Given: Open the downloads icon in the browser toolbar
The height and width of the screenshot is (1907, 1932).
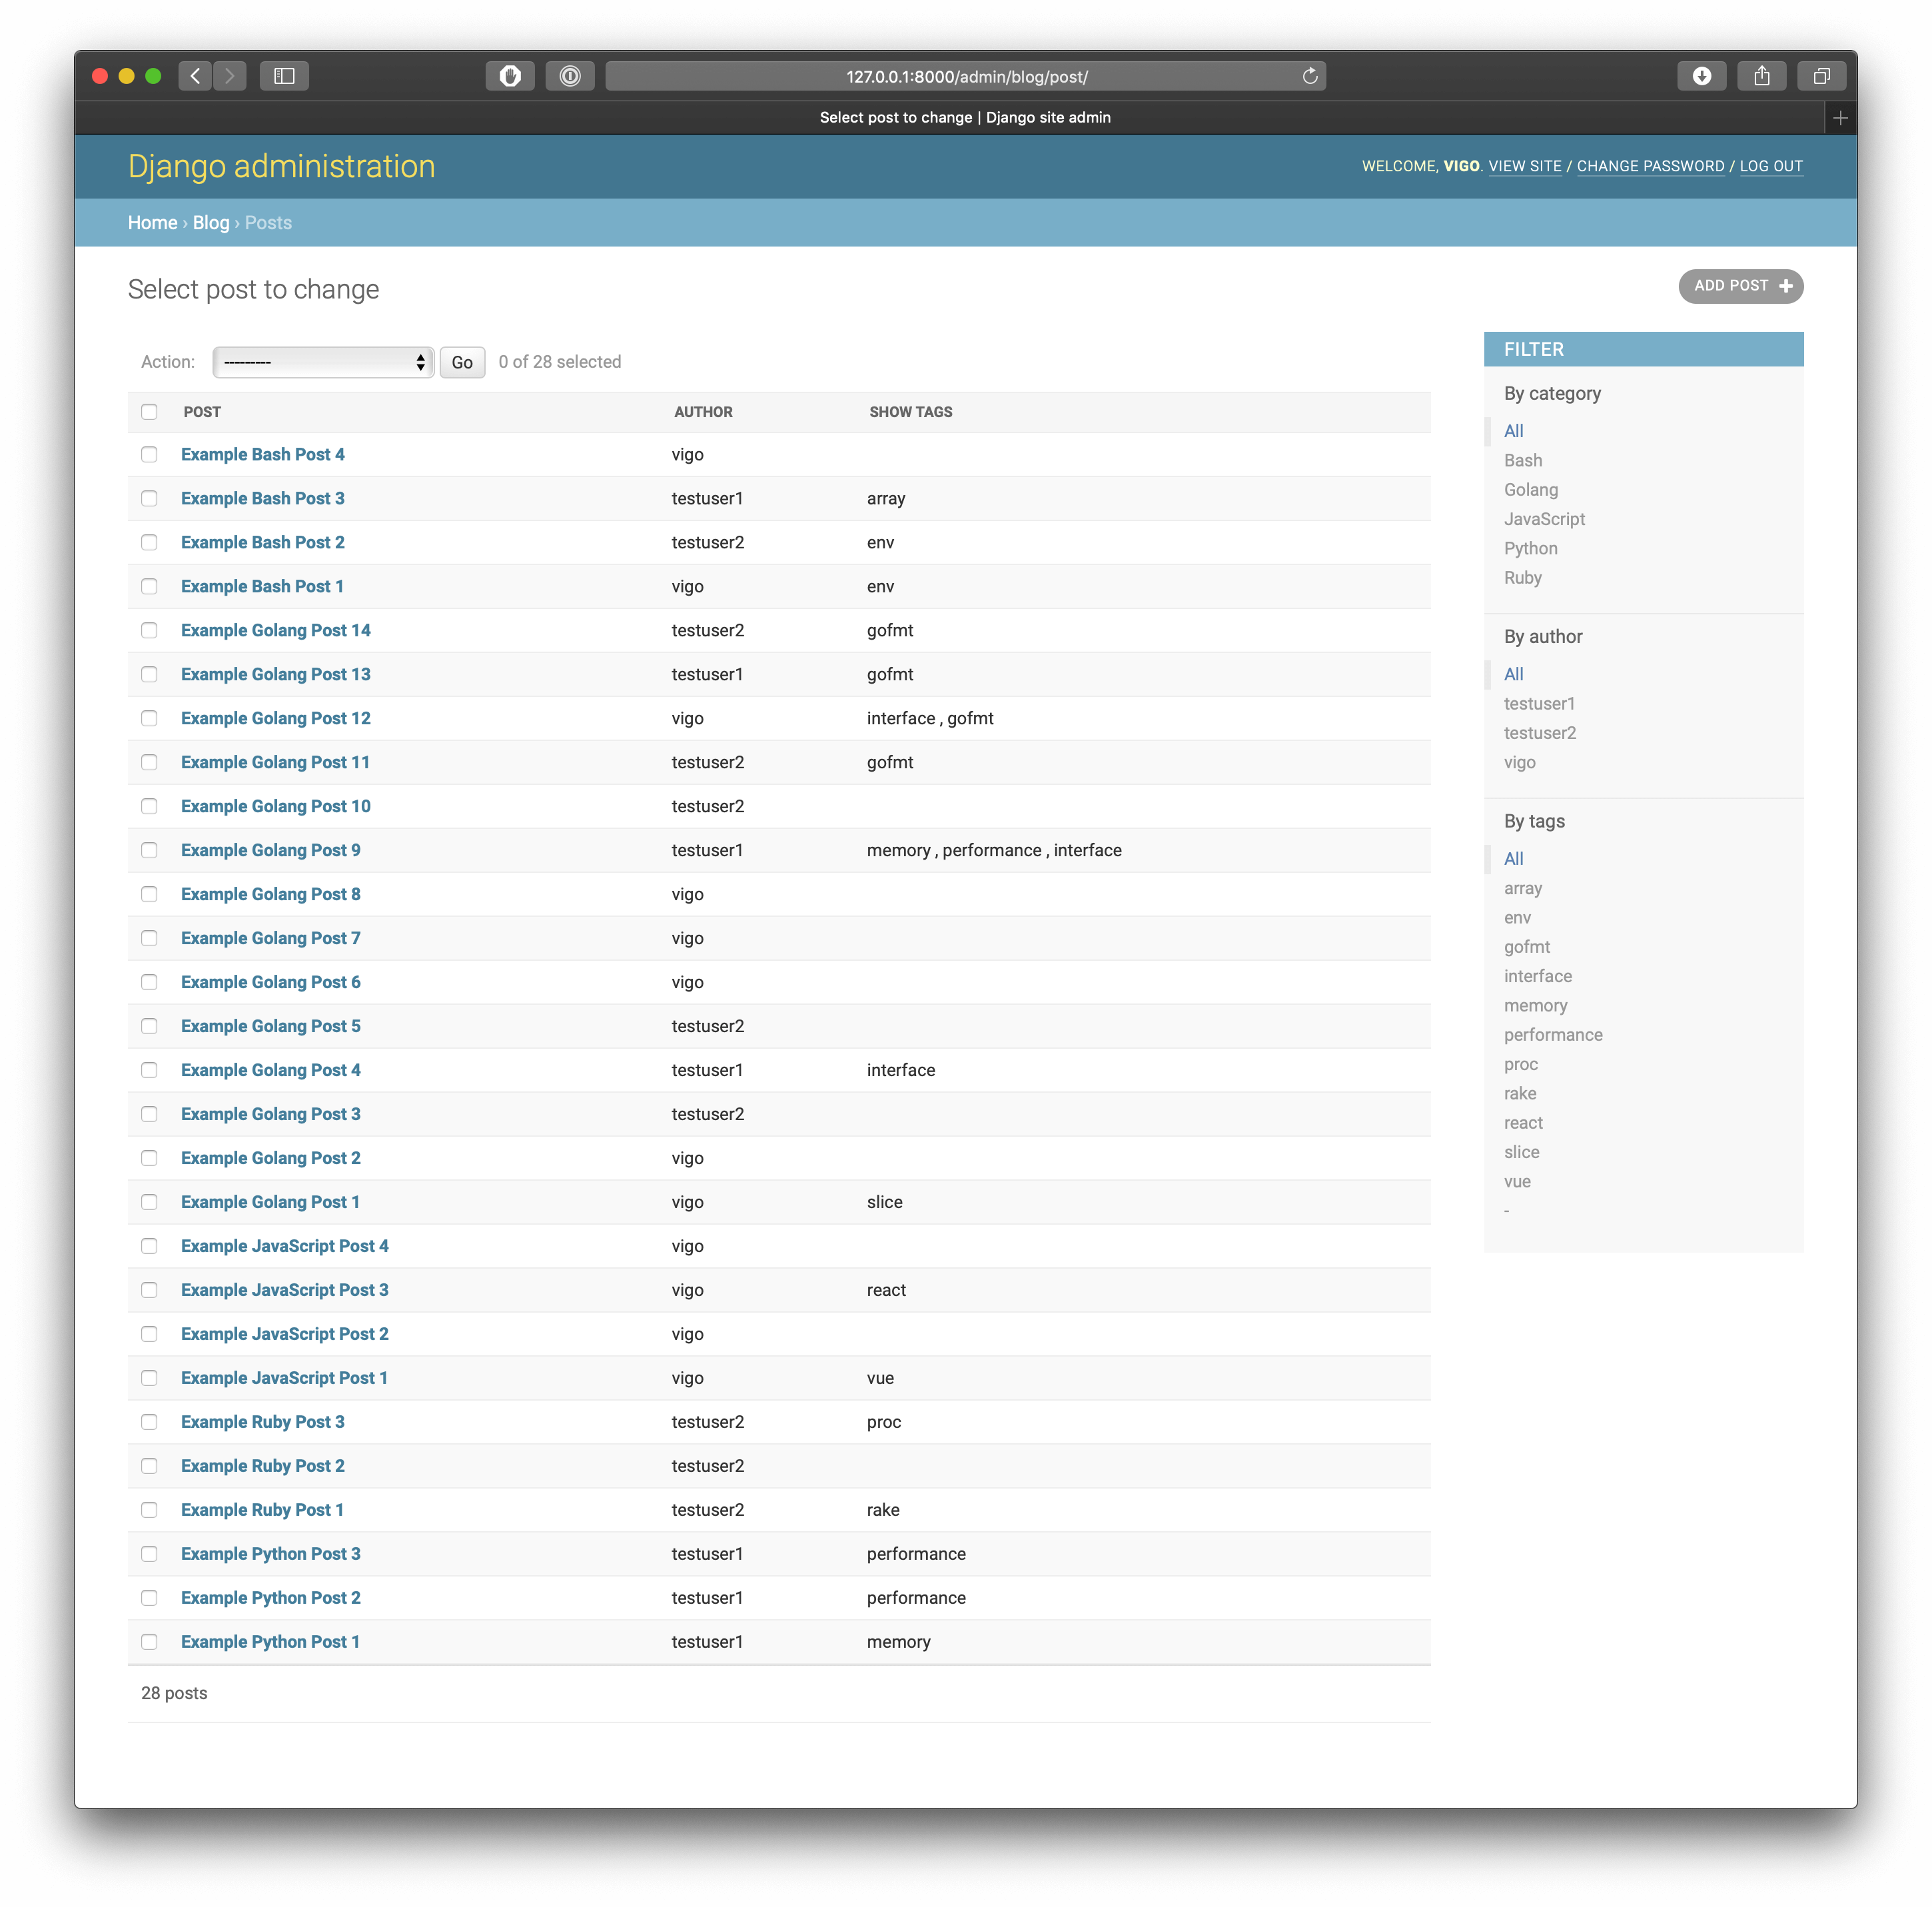Looking at the screenshot, I should [x=1703, y=75].
